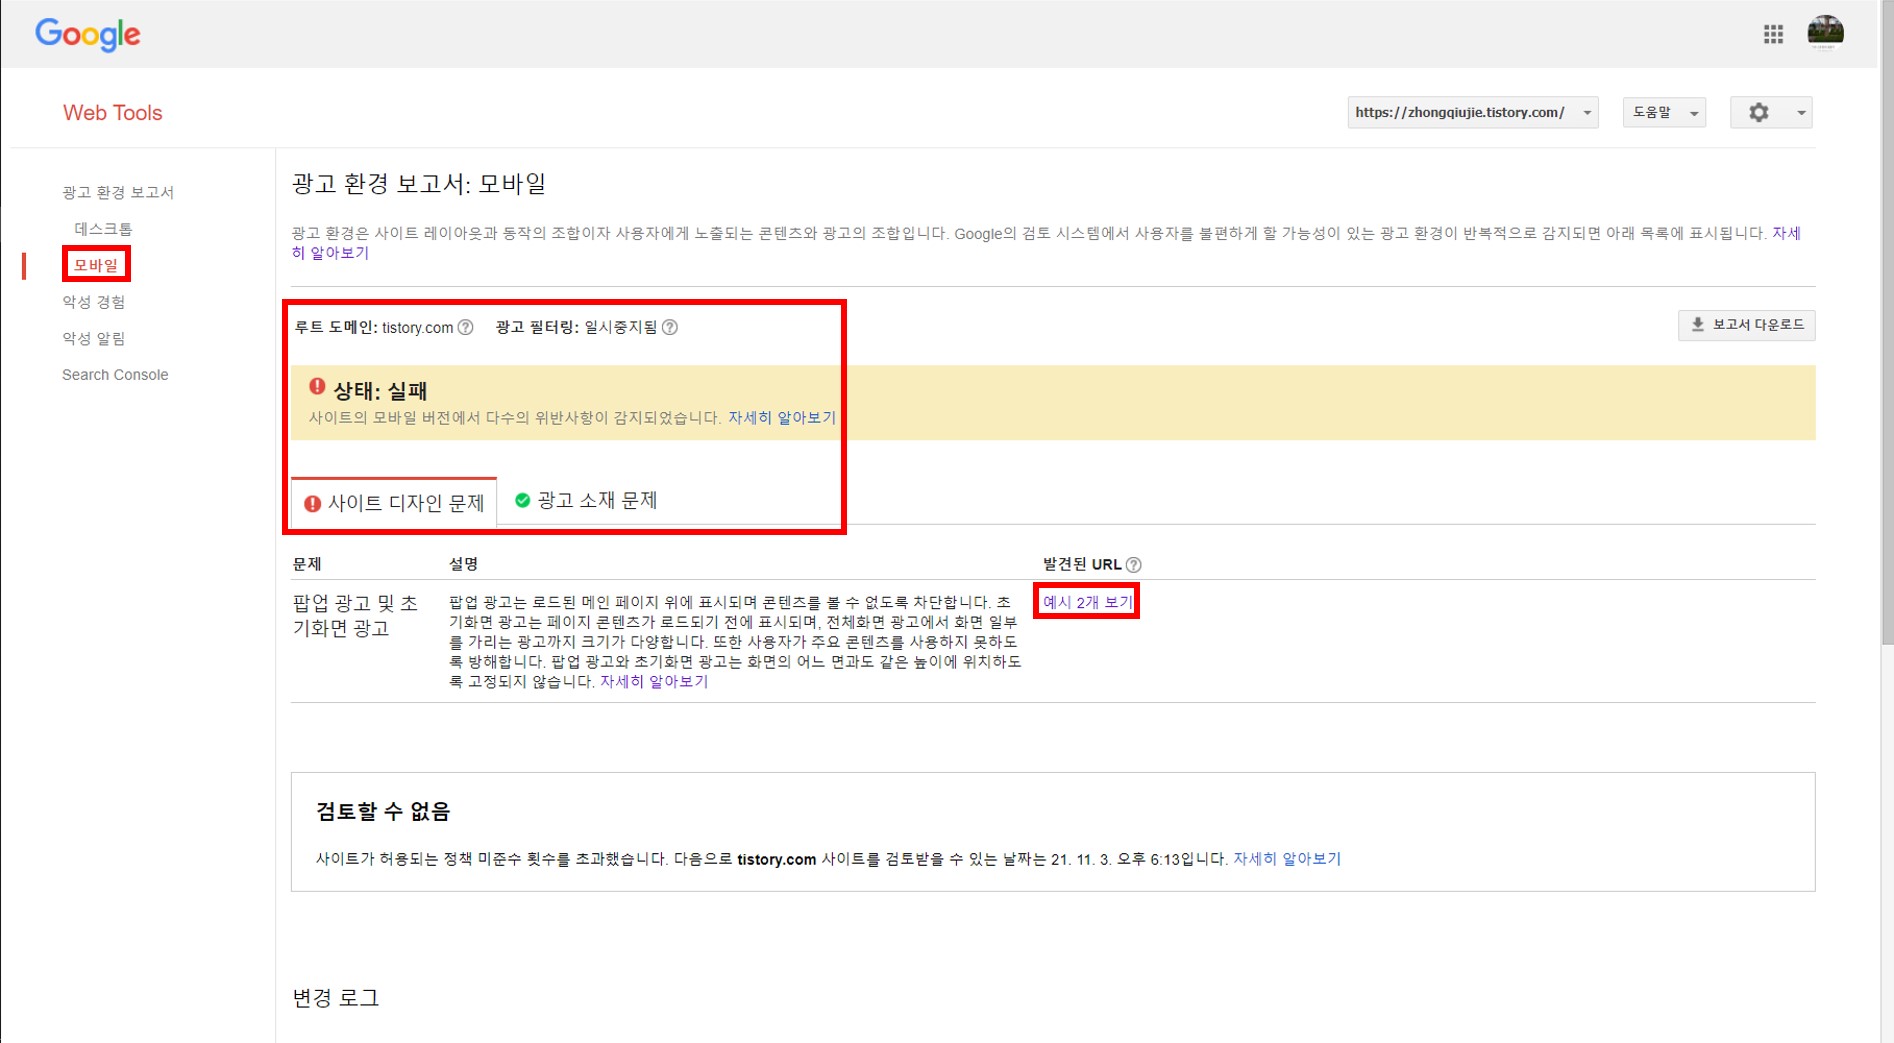Open 광고 환경 보고서 in sidebar
The height and width of the screenshot is (1043, 1894).
coord(118,192)
